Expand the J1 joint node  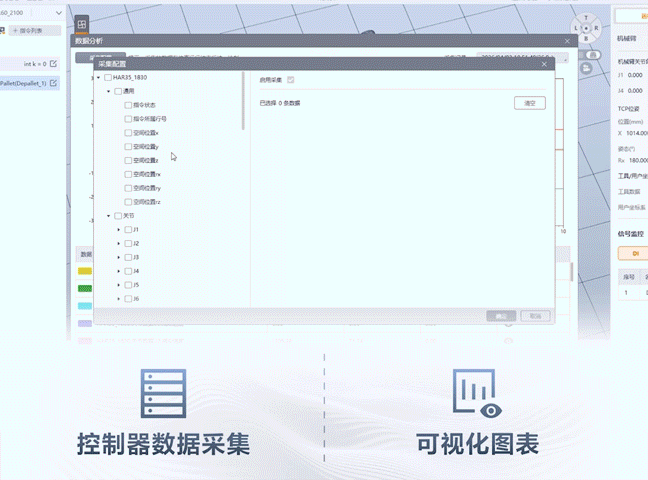[x=119, y=229]
